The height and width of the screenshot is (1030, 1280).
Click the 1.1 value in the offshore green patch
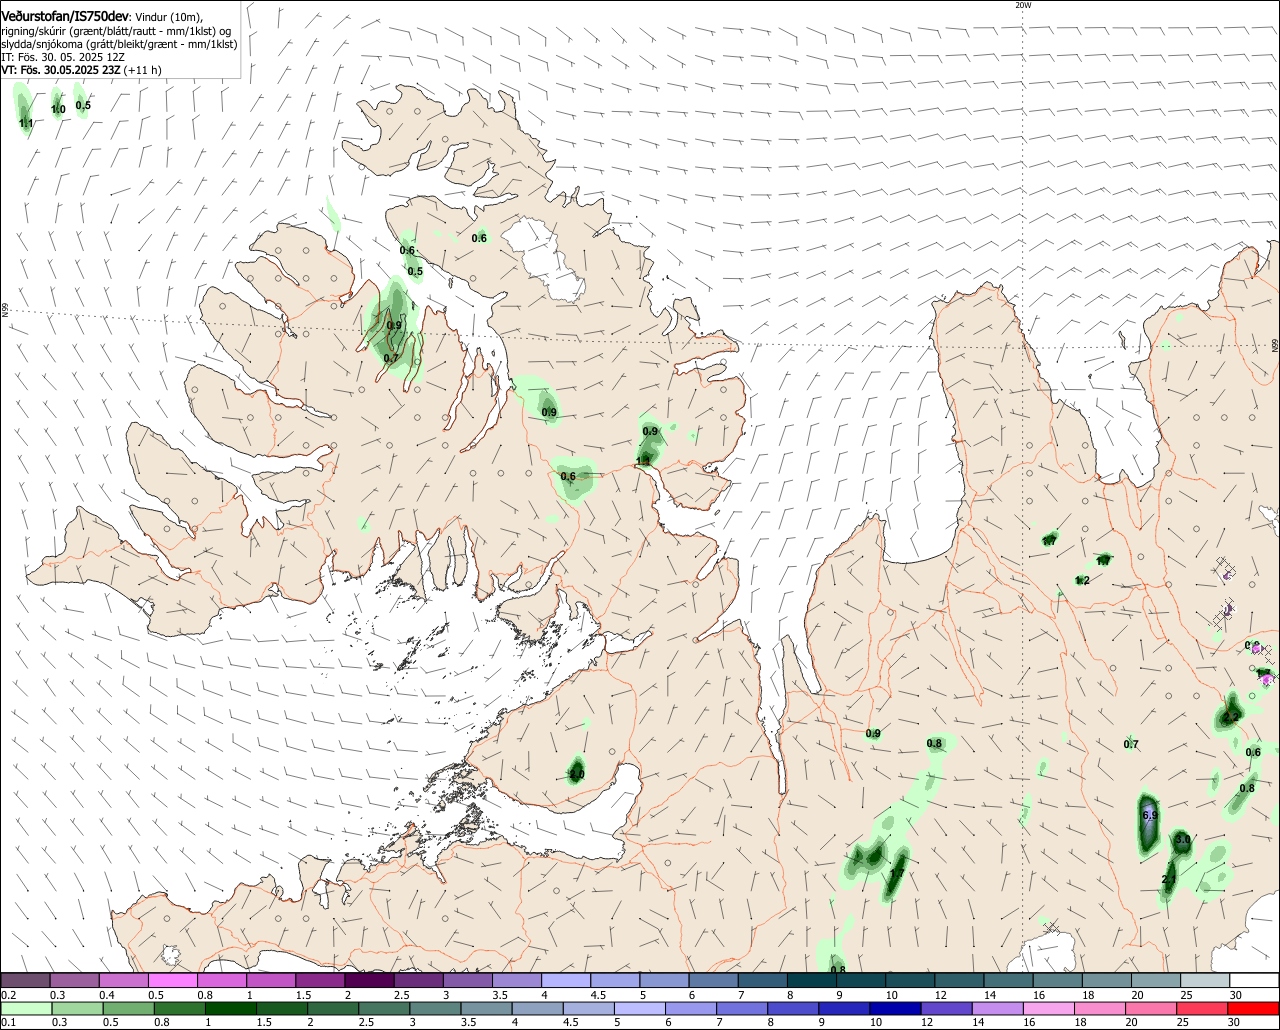pos(26,123)
